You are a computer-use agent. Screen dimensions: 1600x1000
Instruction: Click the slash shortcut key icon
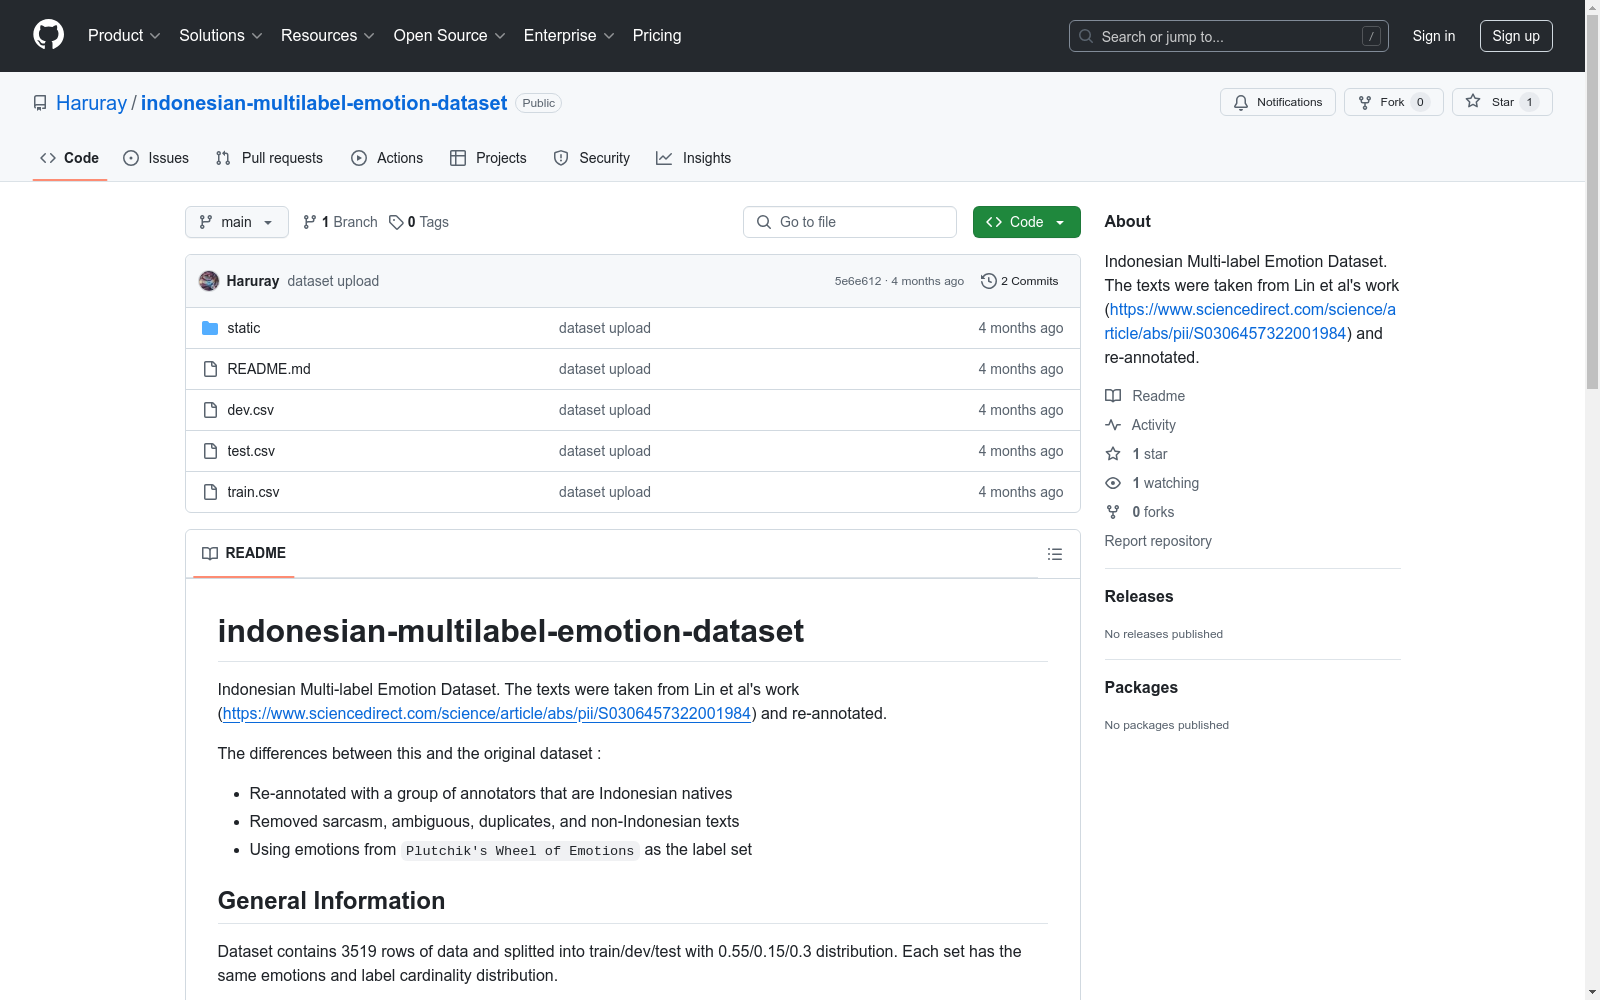1371,36
